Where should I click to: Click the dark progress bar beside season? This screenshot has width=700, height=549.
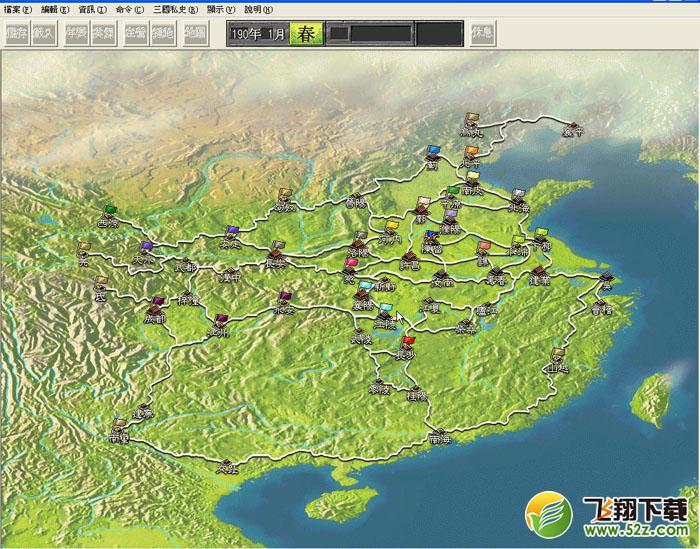[x=370, y=33]
